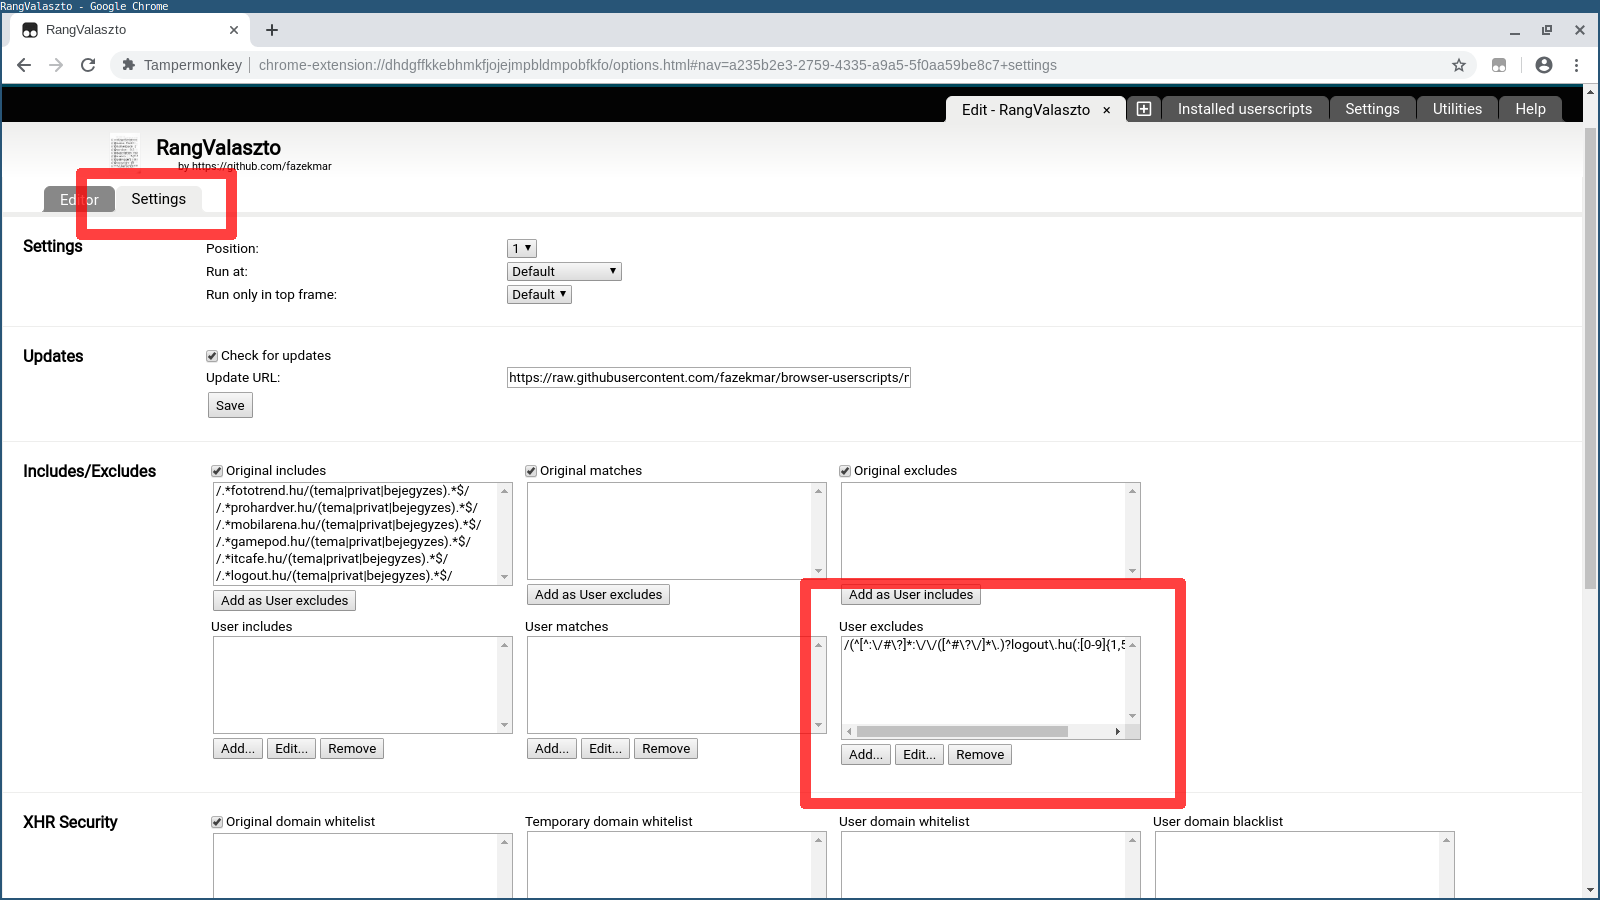Select the prohardver.hu include entry
Screen dimensions: 1600x900
355,508
